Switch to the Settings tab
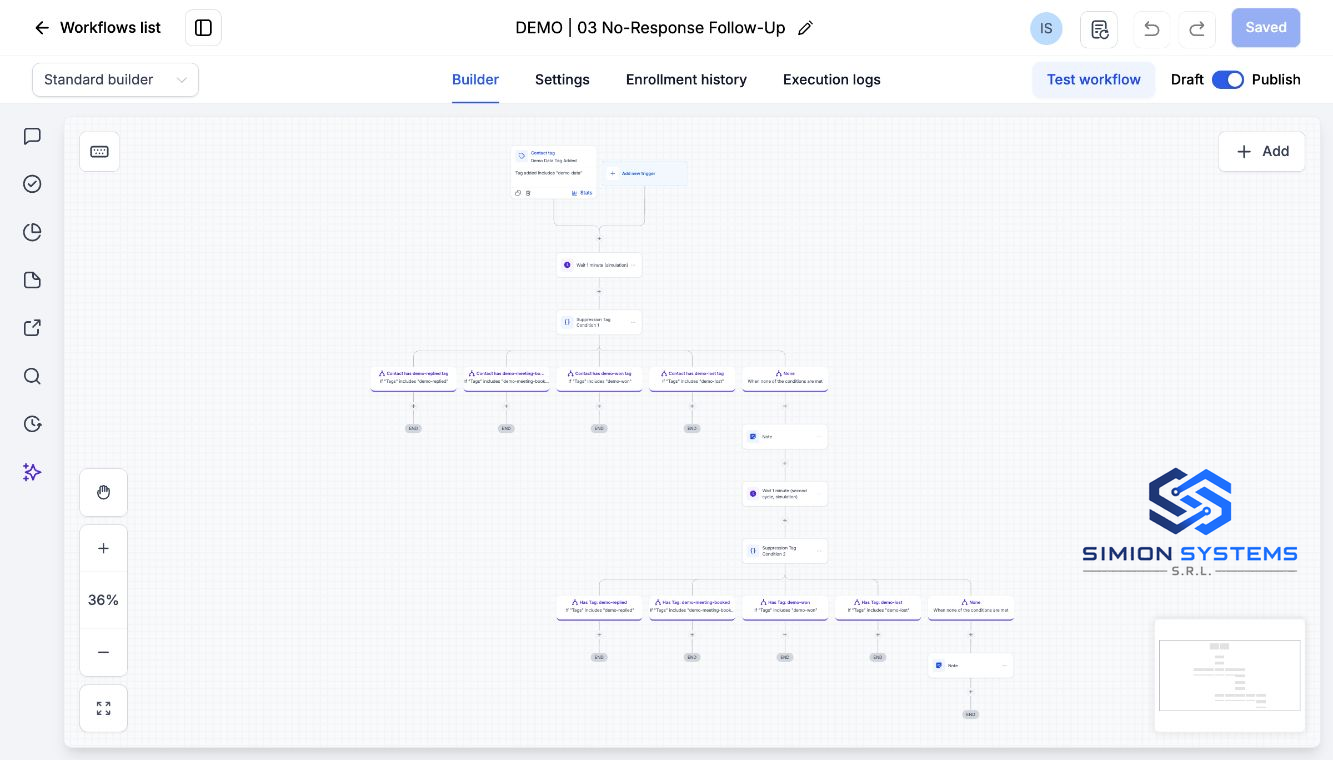Image resolution: width=1333 pixels, height=760 pixels. pos(562,80)
